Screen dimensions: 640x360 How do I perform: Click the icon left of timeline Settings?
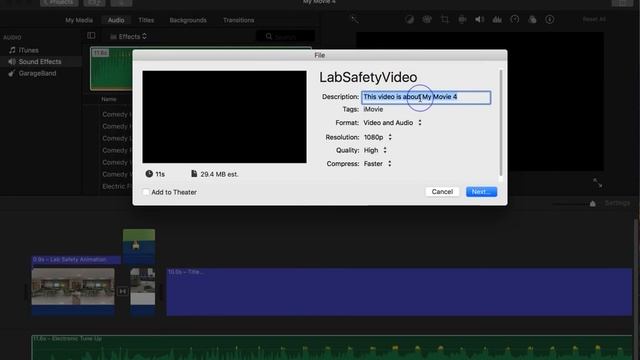[593, 203]
